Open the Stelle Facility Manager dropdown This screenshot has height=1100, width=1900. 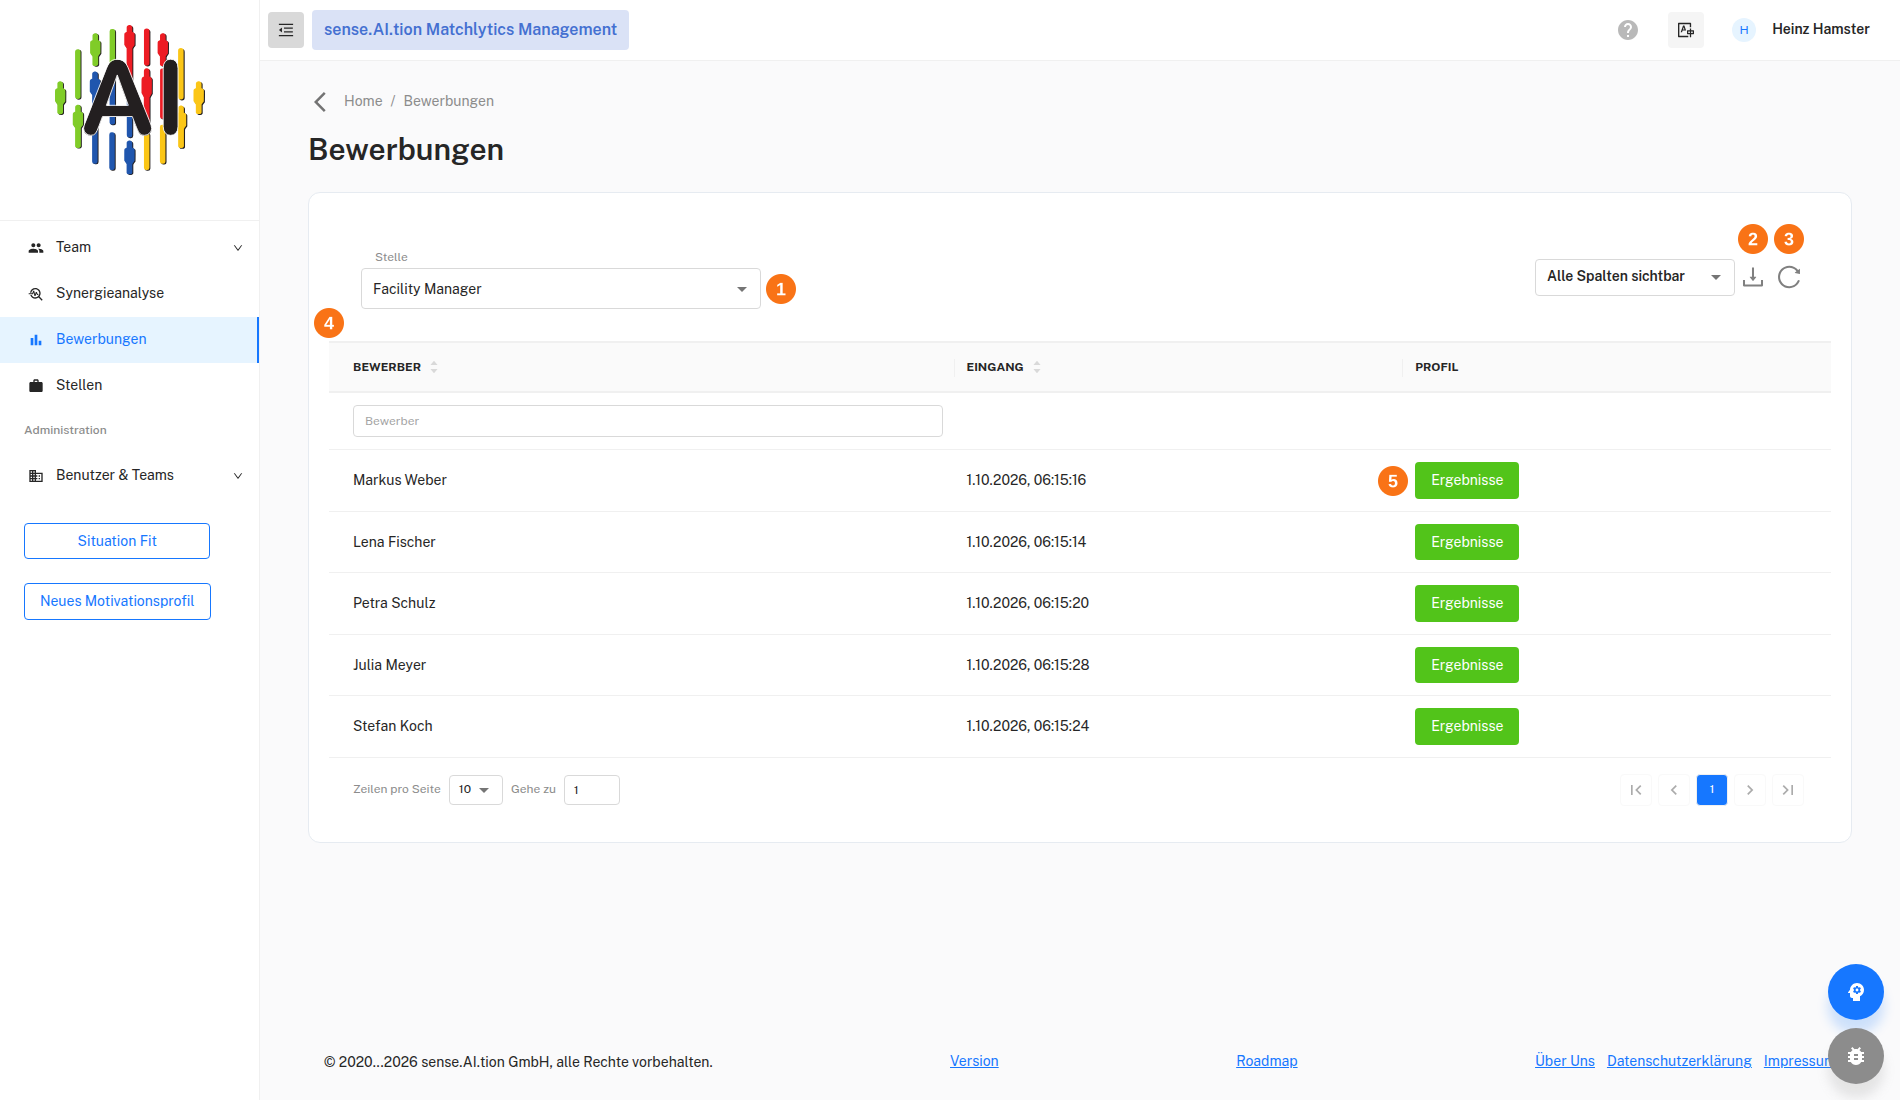pyautogui.click(x=560, y=289)
